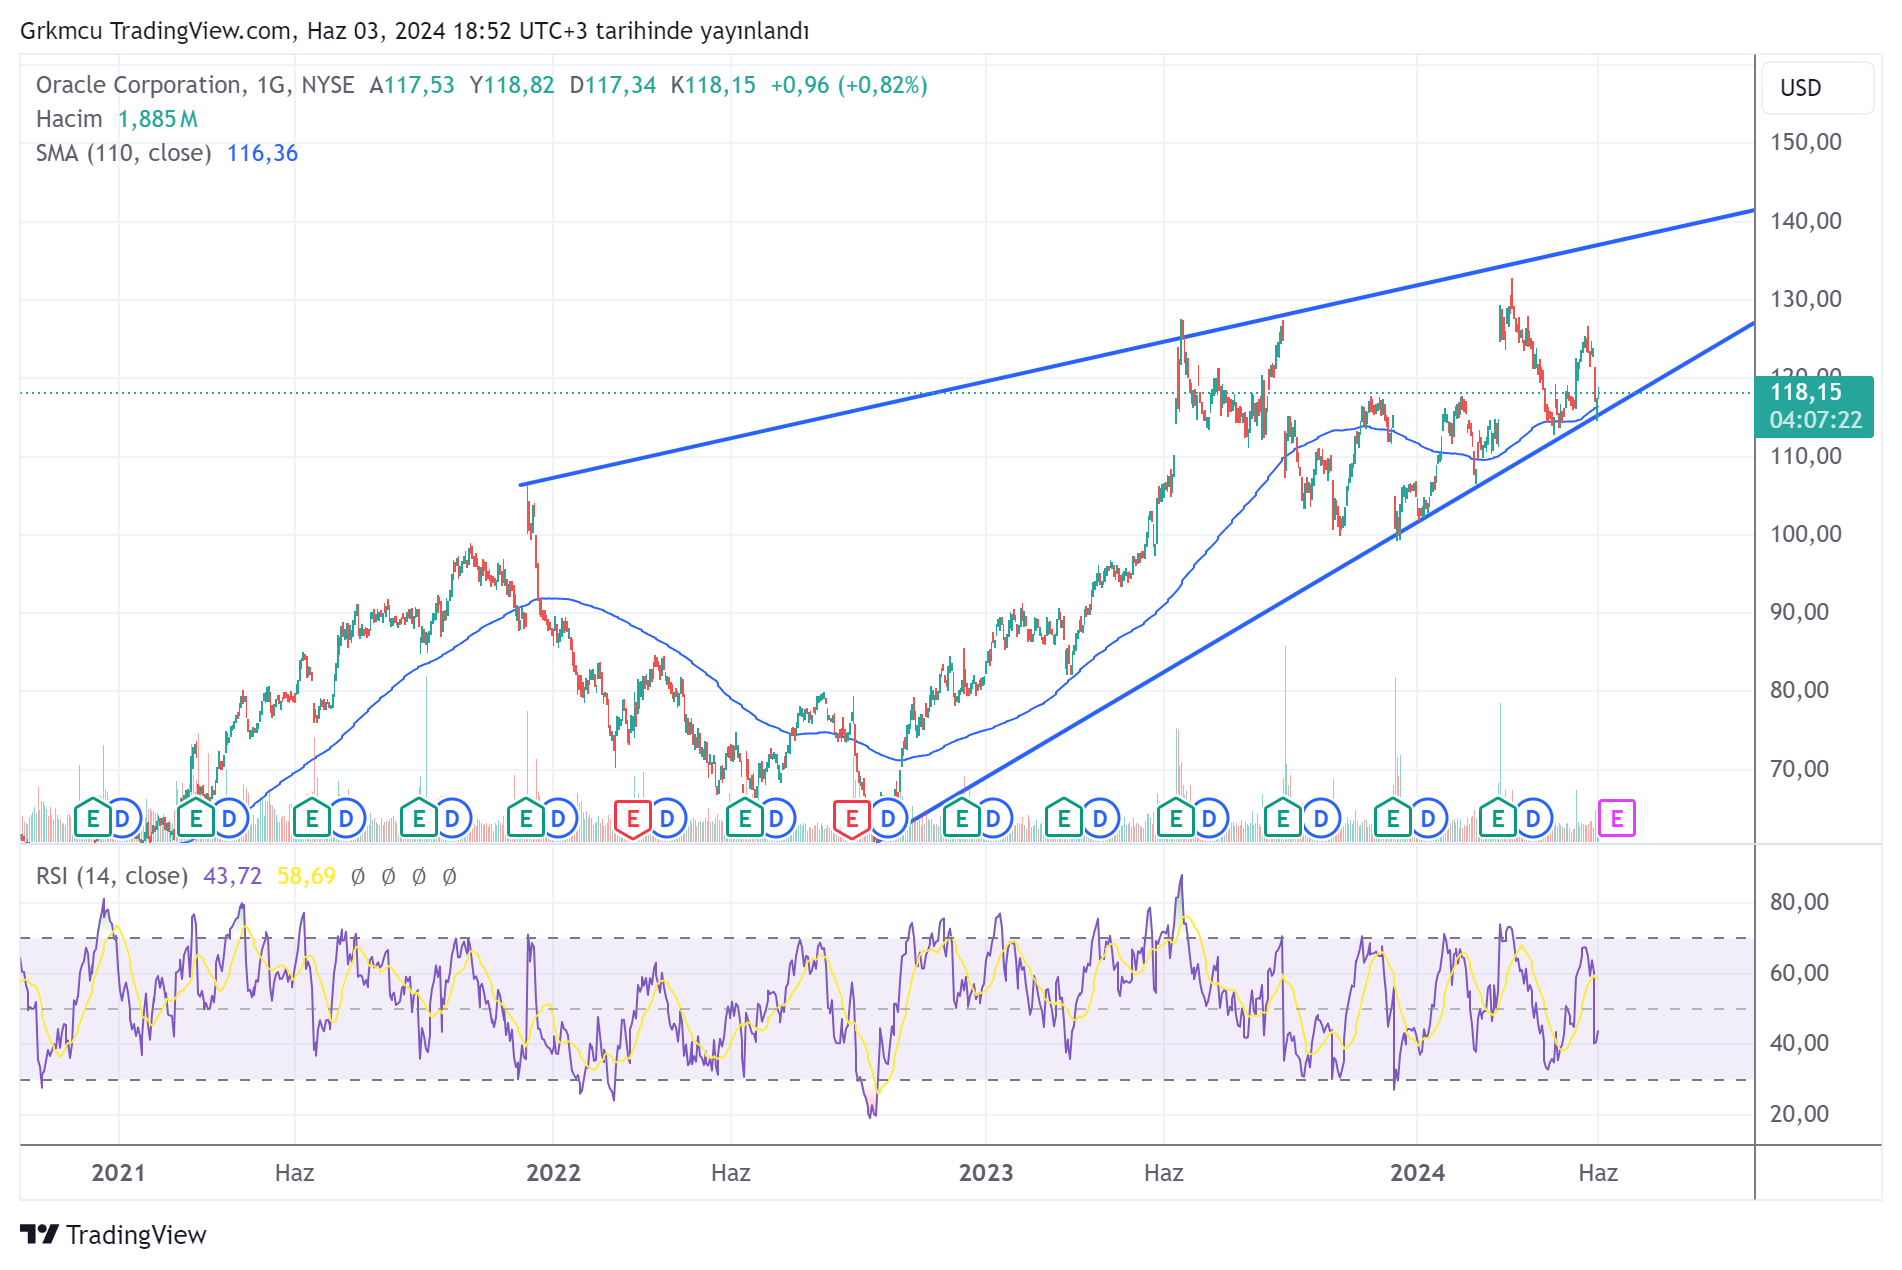
Task: Click the SMA value 116,36
Action: click(x=262, y=153)
